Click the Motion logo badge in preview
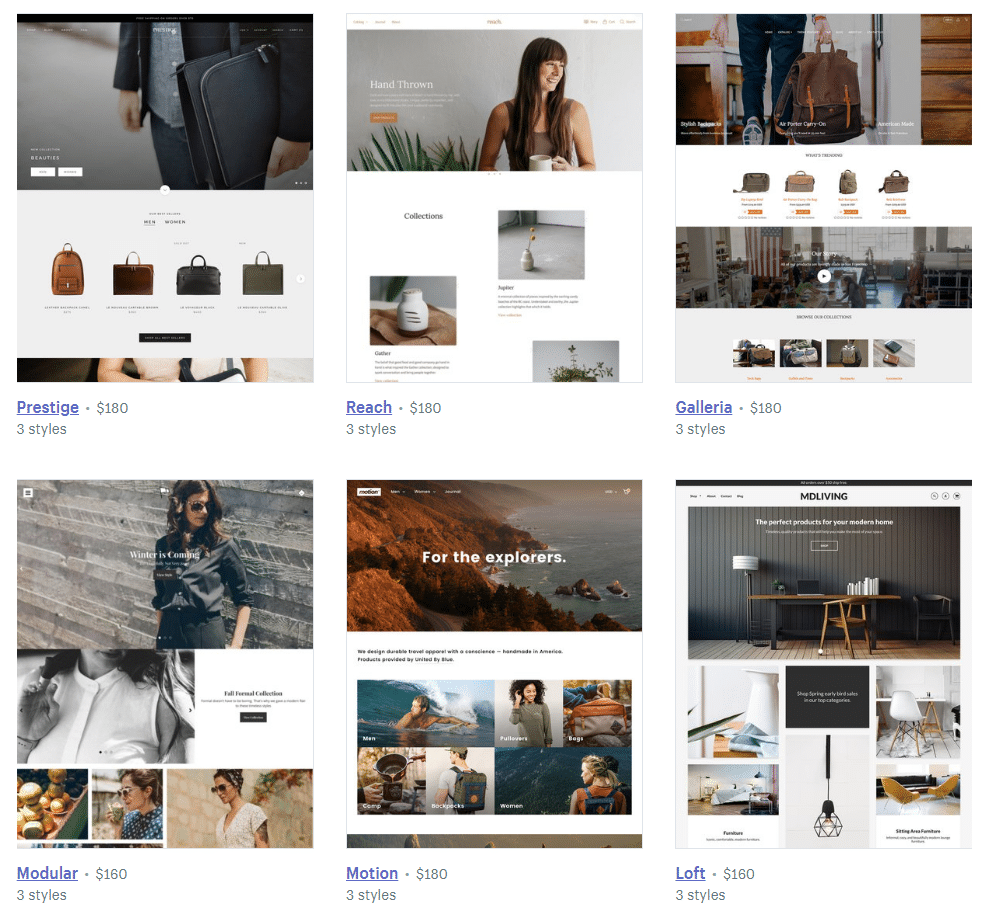Viewport: 986px width, 922px height. [x=369, y=491]
